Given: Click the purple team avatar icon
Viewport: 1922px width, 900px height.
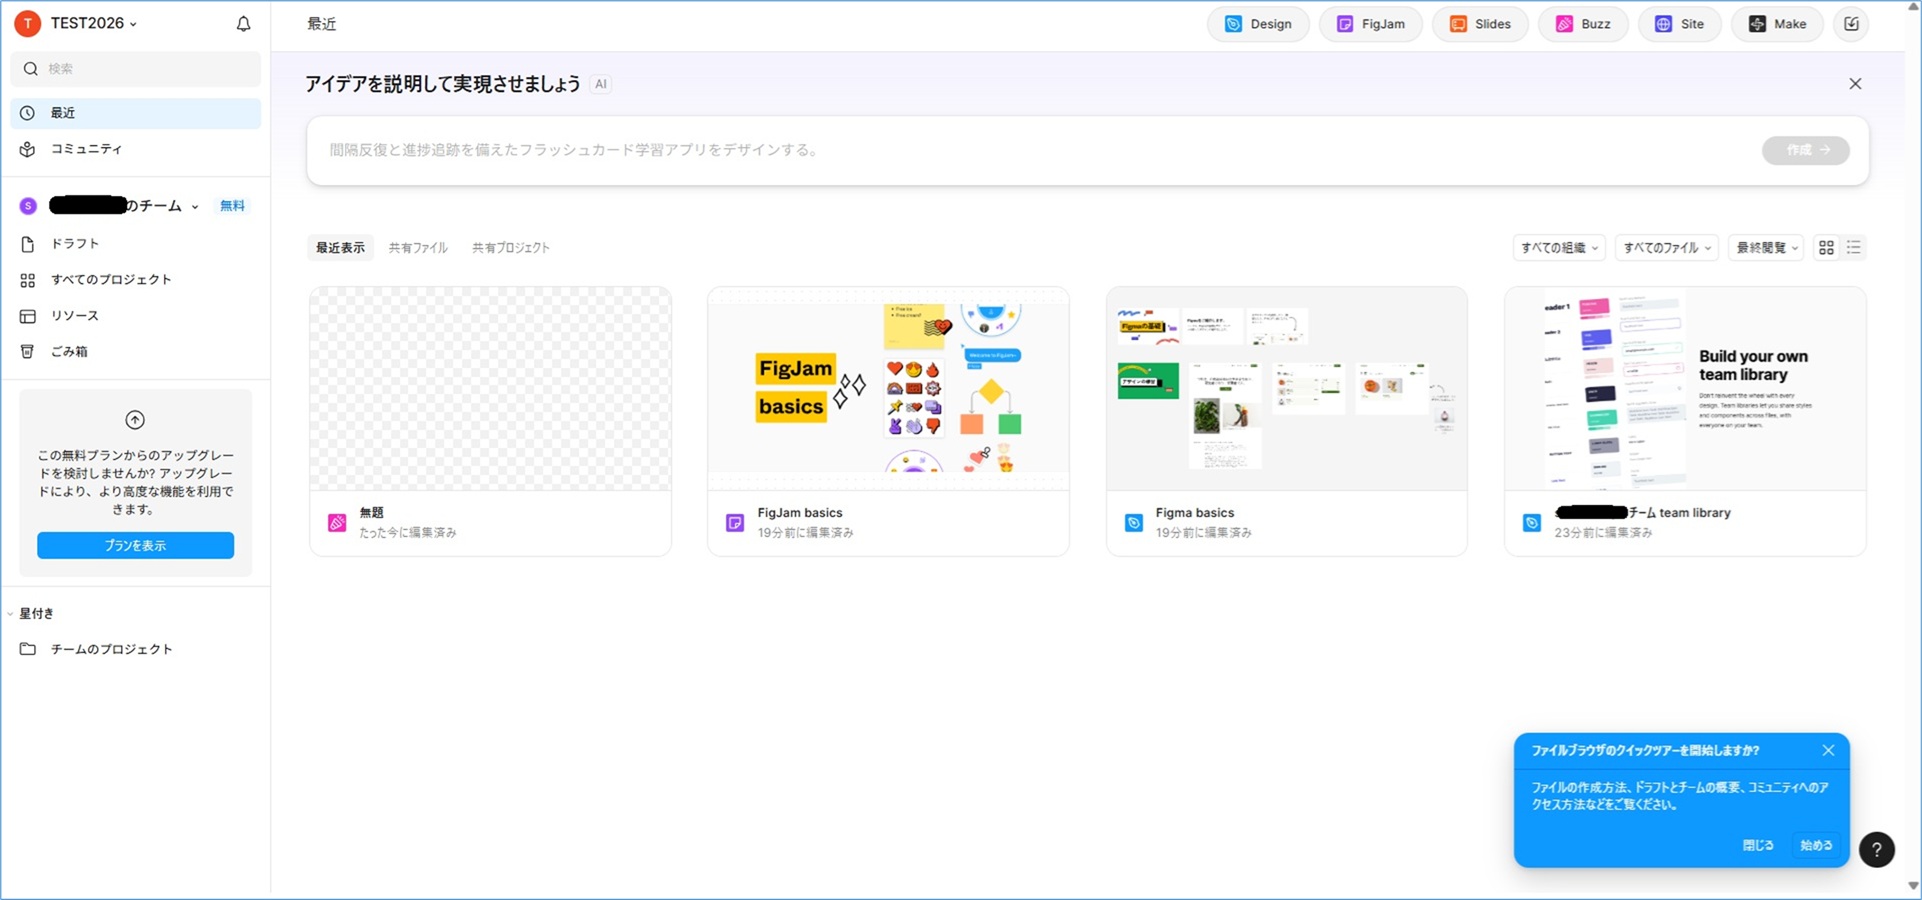Looking at the screenshot, I should [x=28, y=206].
